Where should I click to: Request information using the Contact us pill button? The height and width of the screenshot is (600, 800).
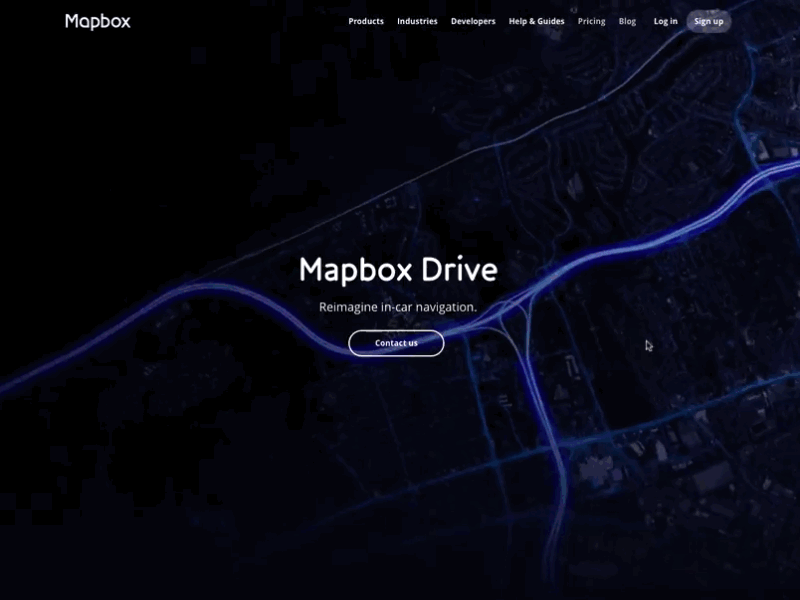pyautogui.click(x=396, y=343)
